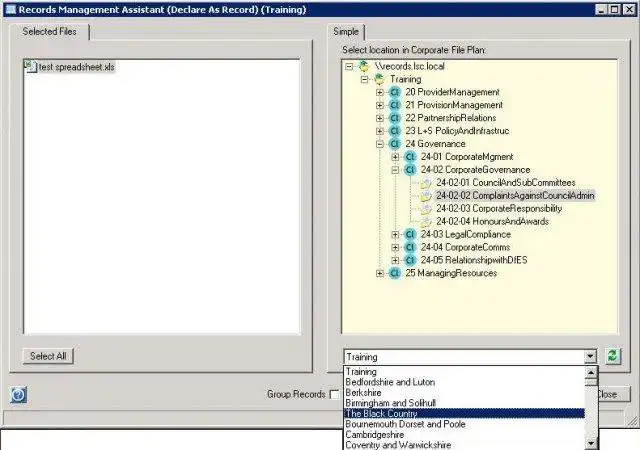Collapse the 24 Governance node
The height and width of the screenshot is (450, 640).
(380, 144)
